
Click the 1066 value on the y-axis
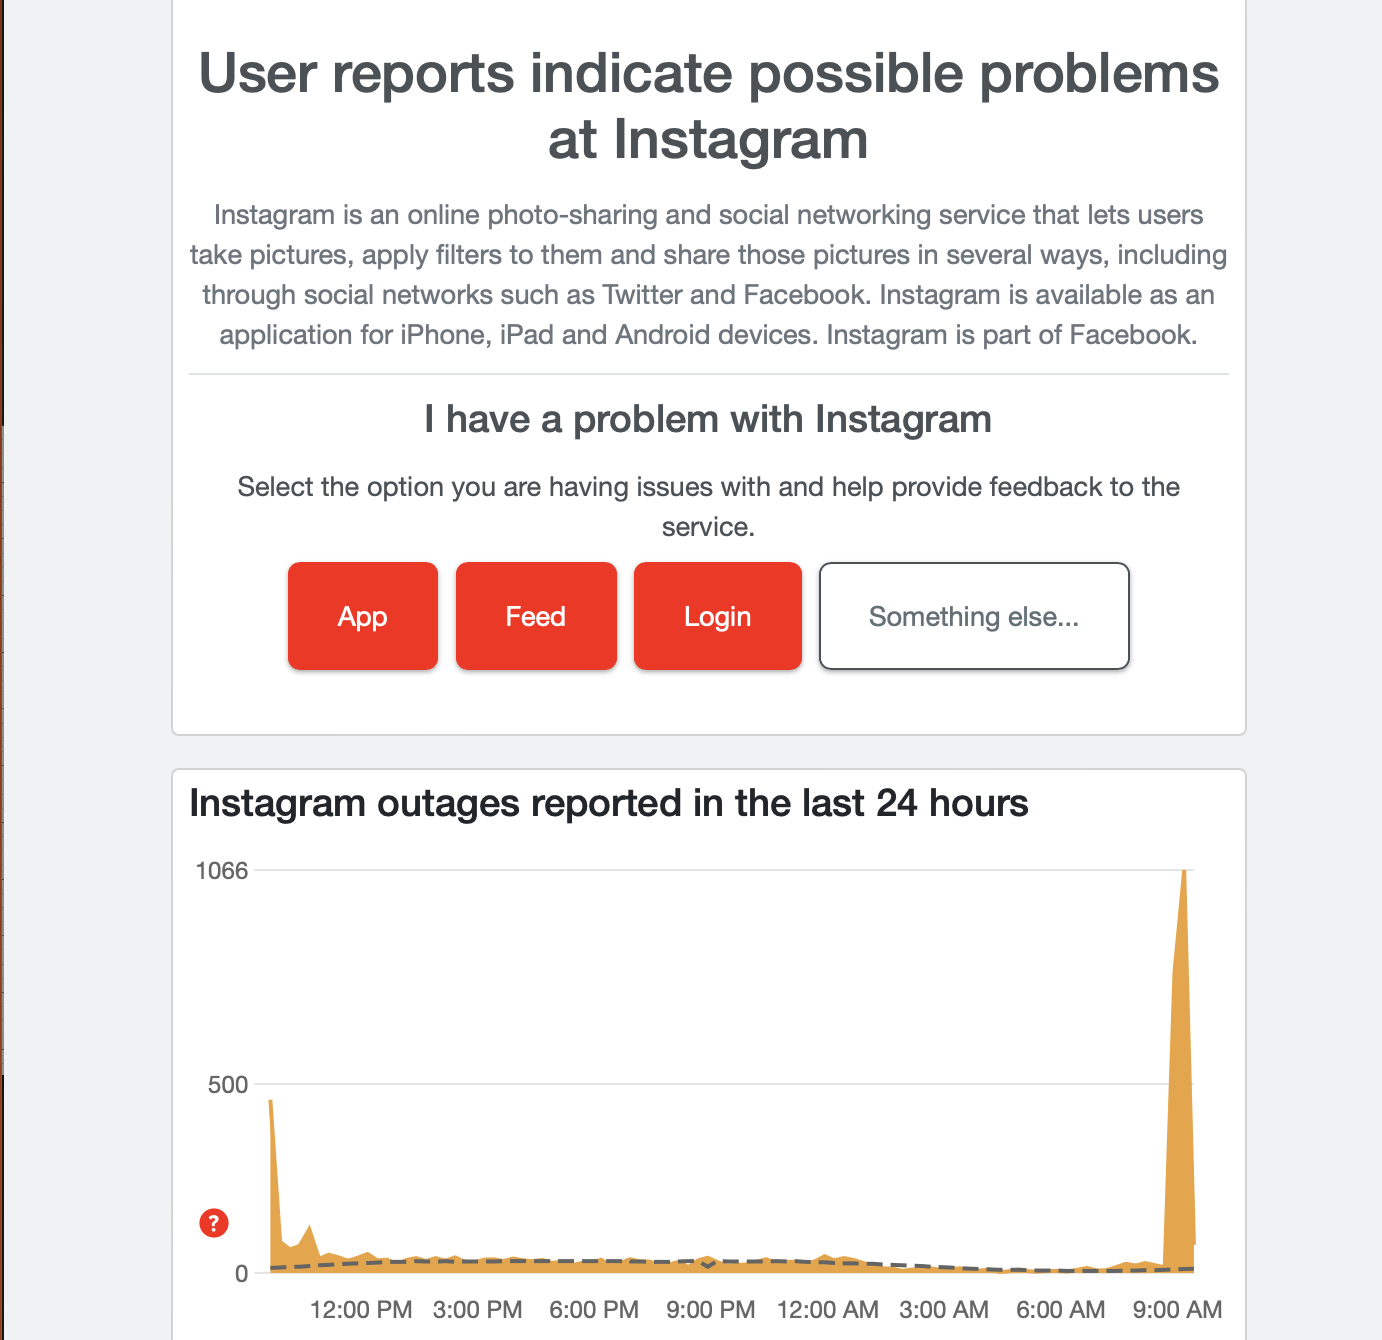point(222,871)
